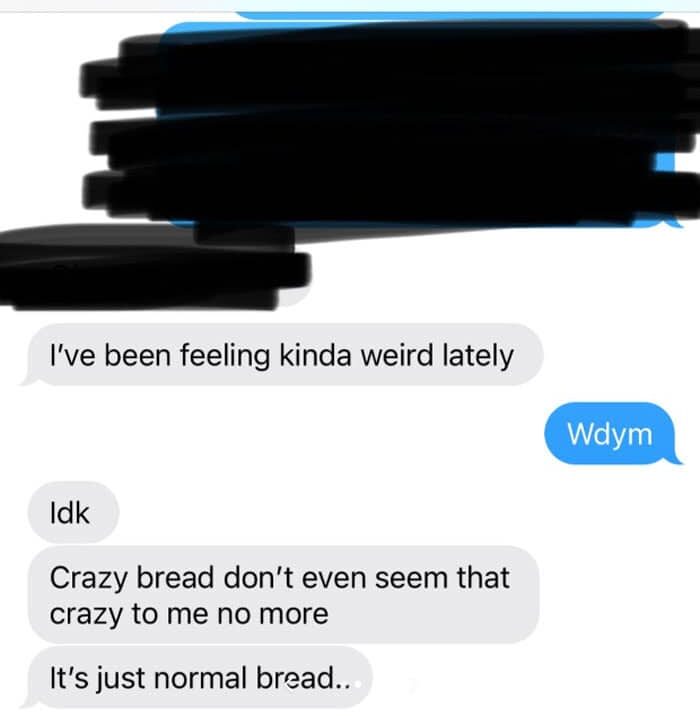Click the word "lately" in the gray bubble

coord(478,356)
